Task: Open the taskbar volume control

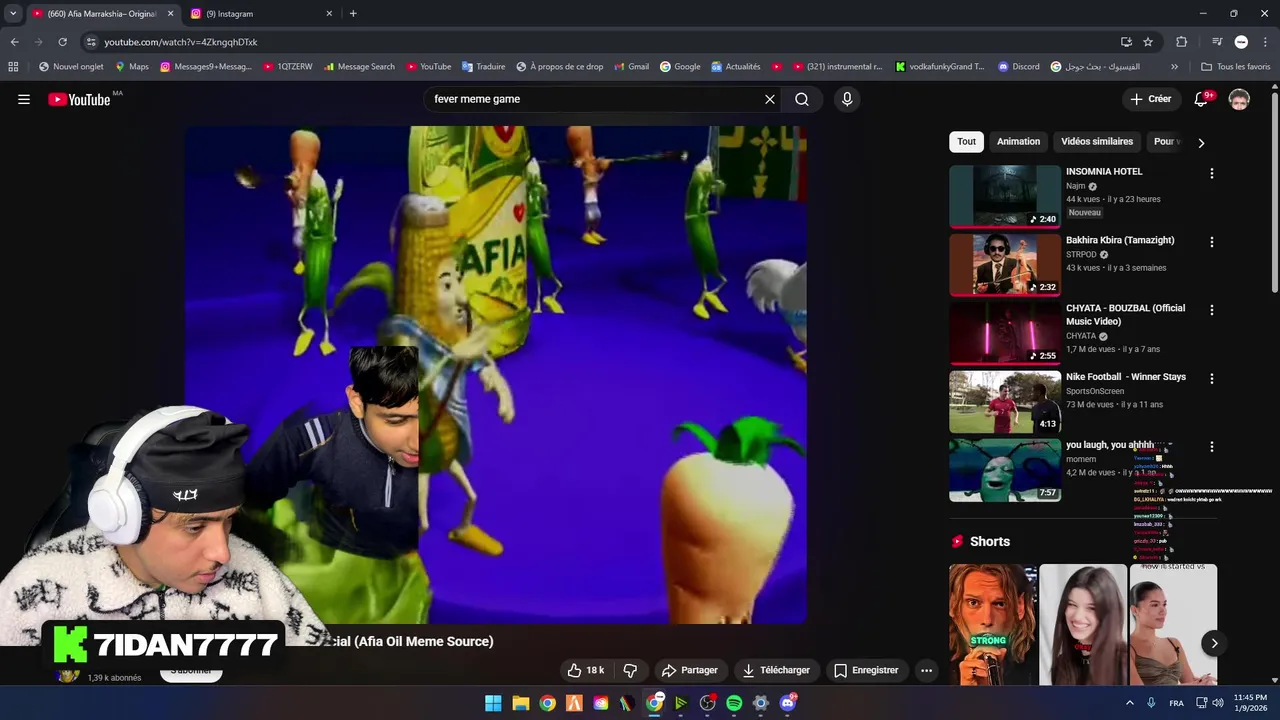Action: tap(1218, 703)
